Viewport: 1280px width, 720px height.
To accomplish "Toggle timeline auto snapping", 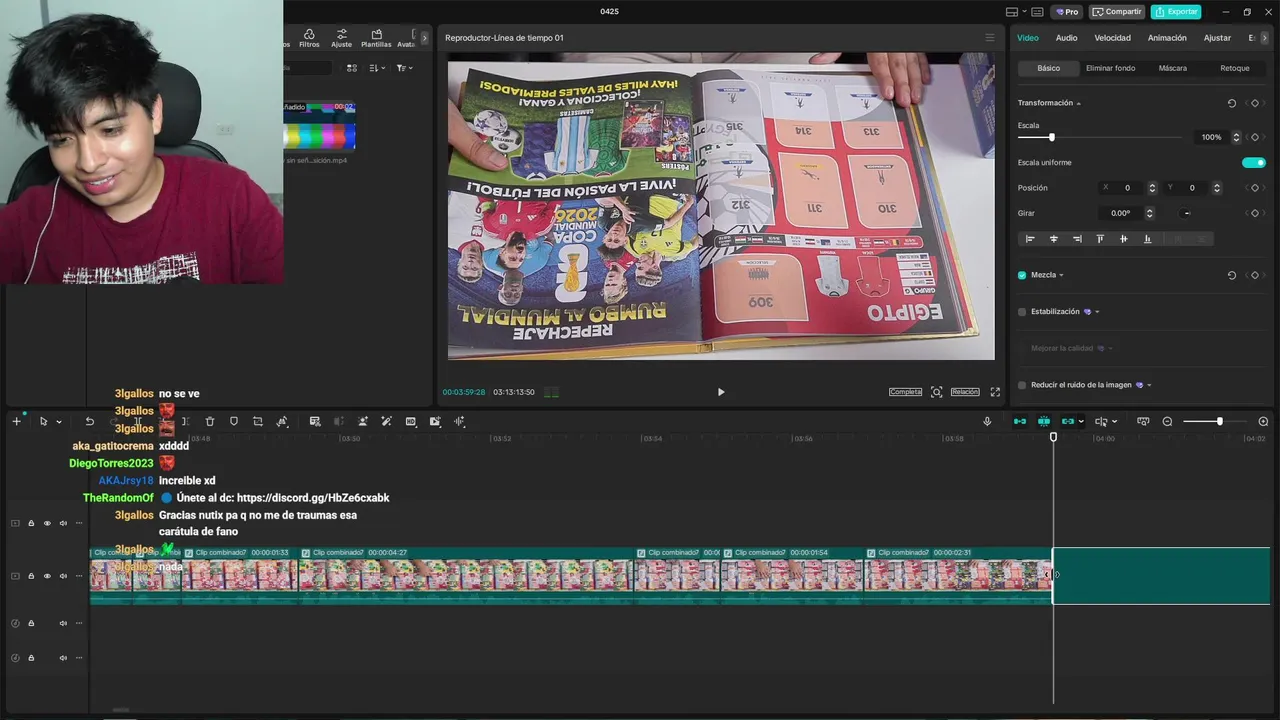I will (1043, 422).
